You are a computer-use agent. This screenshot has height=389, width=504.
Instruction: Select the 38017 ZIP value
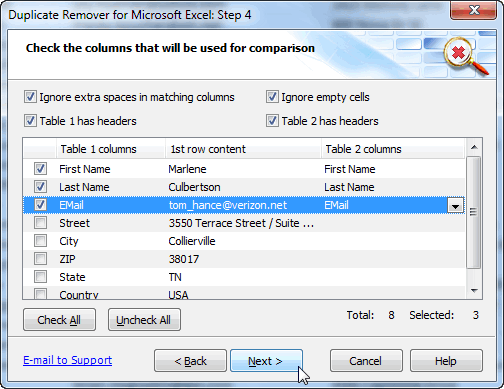(x=184, y=259)
